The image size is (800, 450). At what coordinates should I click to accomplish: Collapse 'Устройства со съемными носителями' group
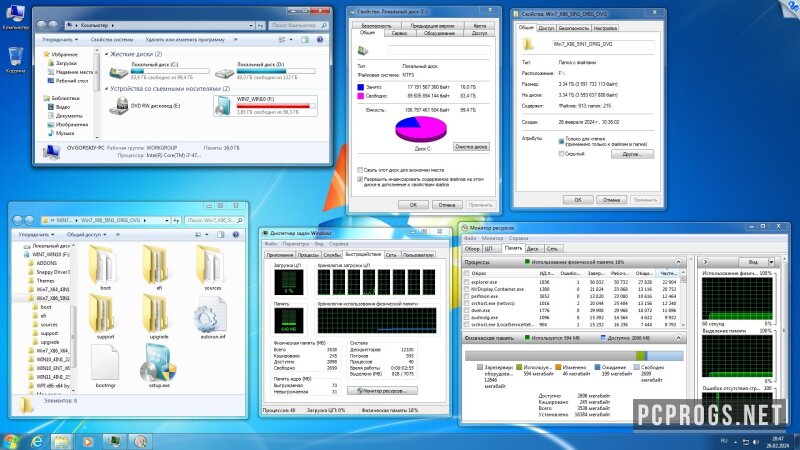click(107, 88)
